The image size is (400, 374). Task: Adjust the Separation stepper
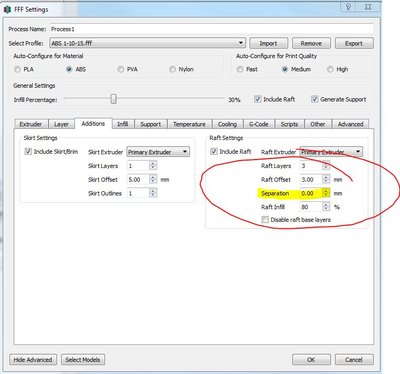tap(326, 193)
